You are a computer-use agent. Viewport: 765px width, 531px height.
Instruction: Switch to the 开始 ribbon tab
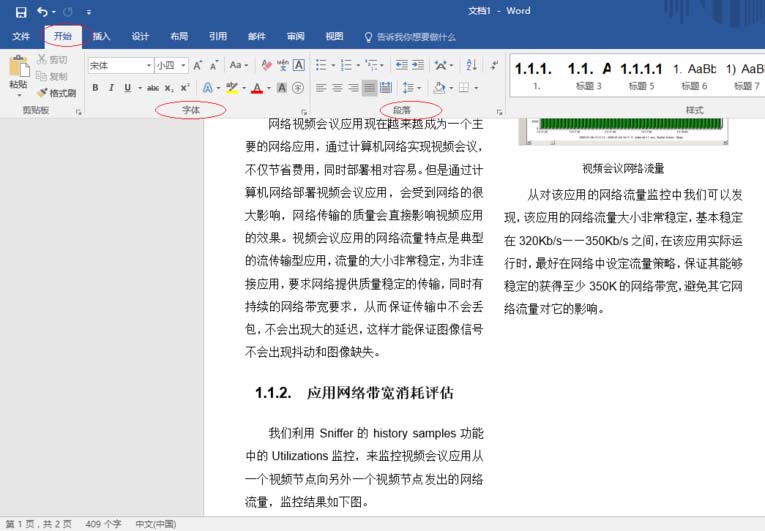62,36
